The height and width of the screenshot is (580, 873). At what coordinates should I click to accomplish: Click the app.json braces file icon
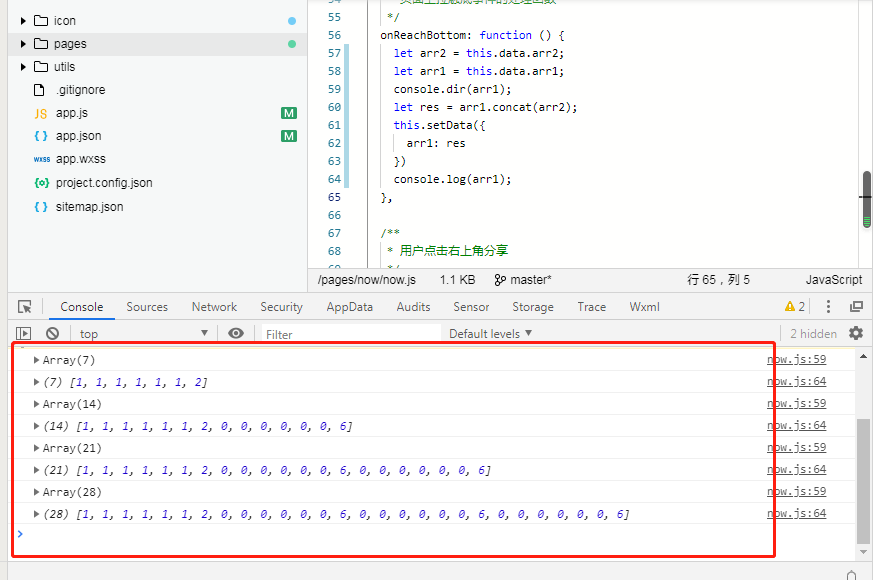tap(41, 136)
